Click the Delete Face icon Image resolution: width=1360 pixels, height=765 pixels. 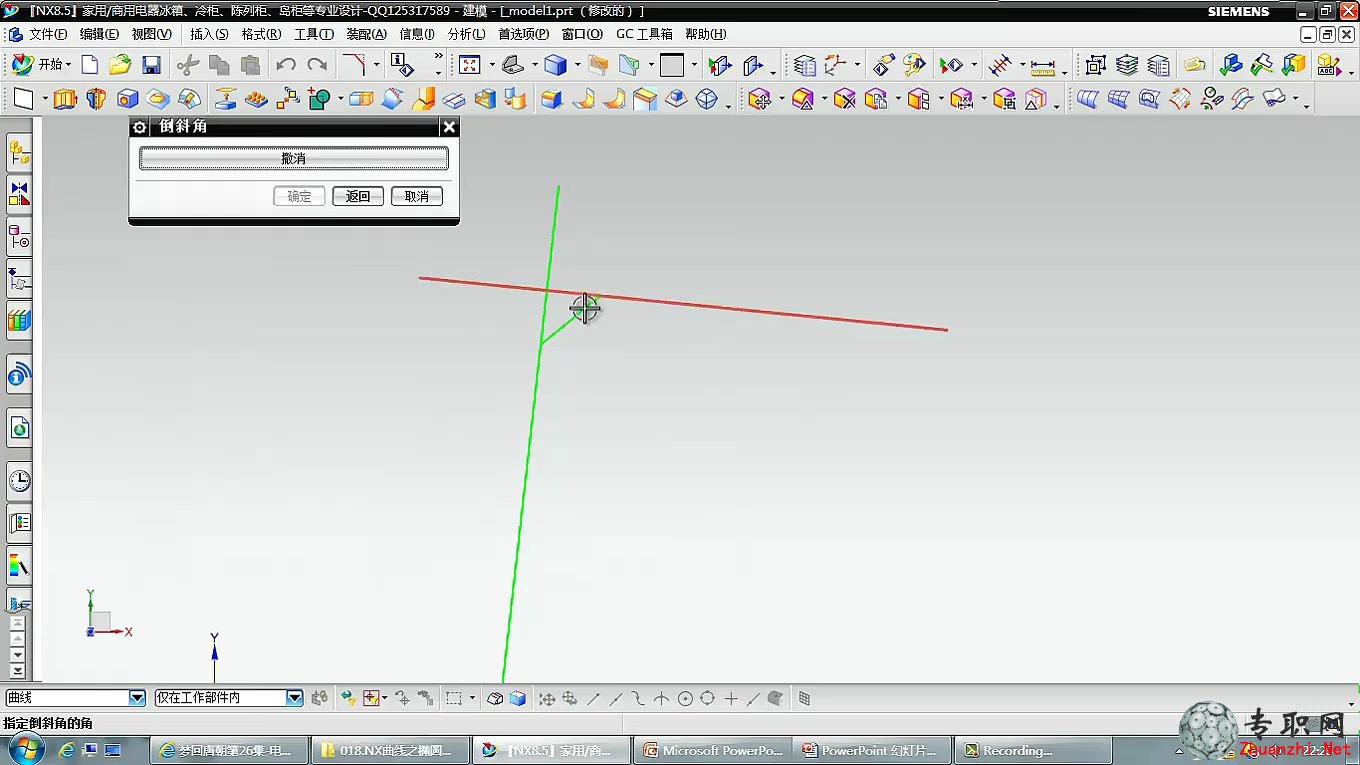point(845,99)
